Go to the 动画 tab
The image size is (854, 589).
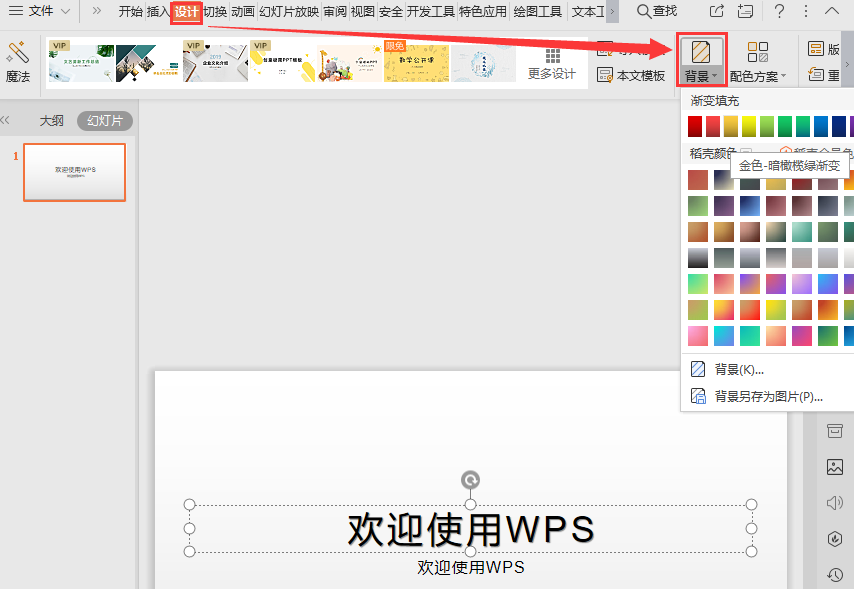click(243, 11)
